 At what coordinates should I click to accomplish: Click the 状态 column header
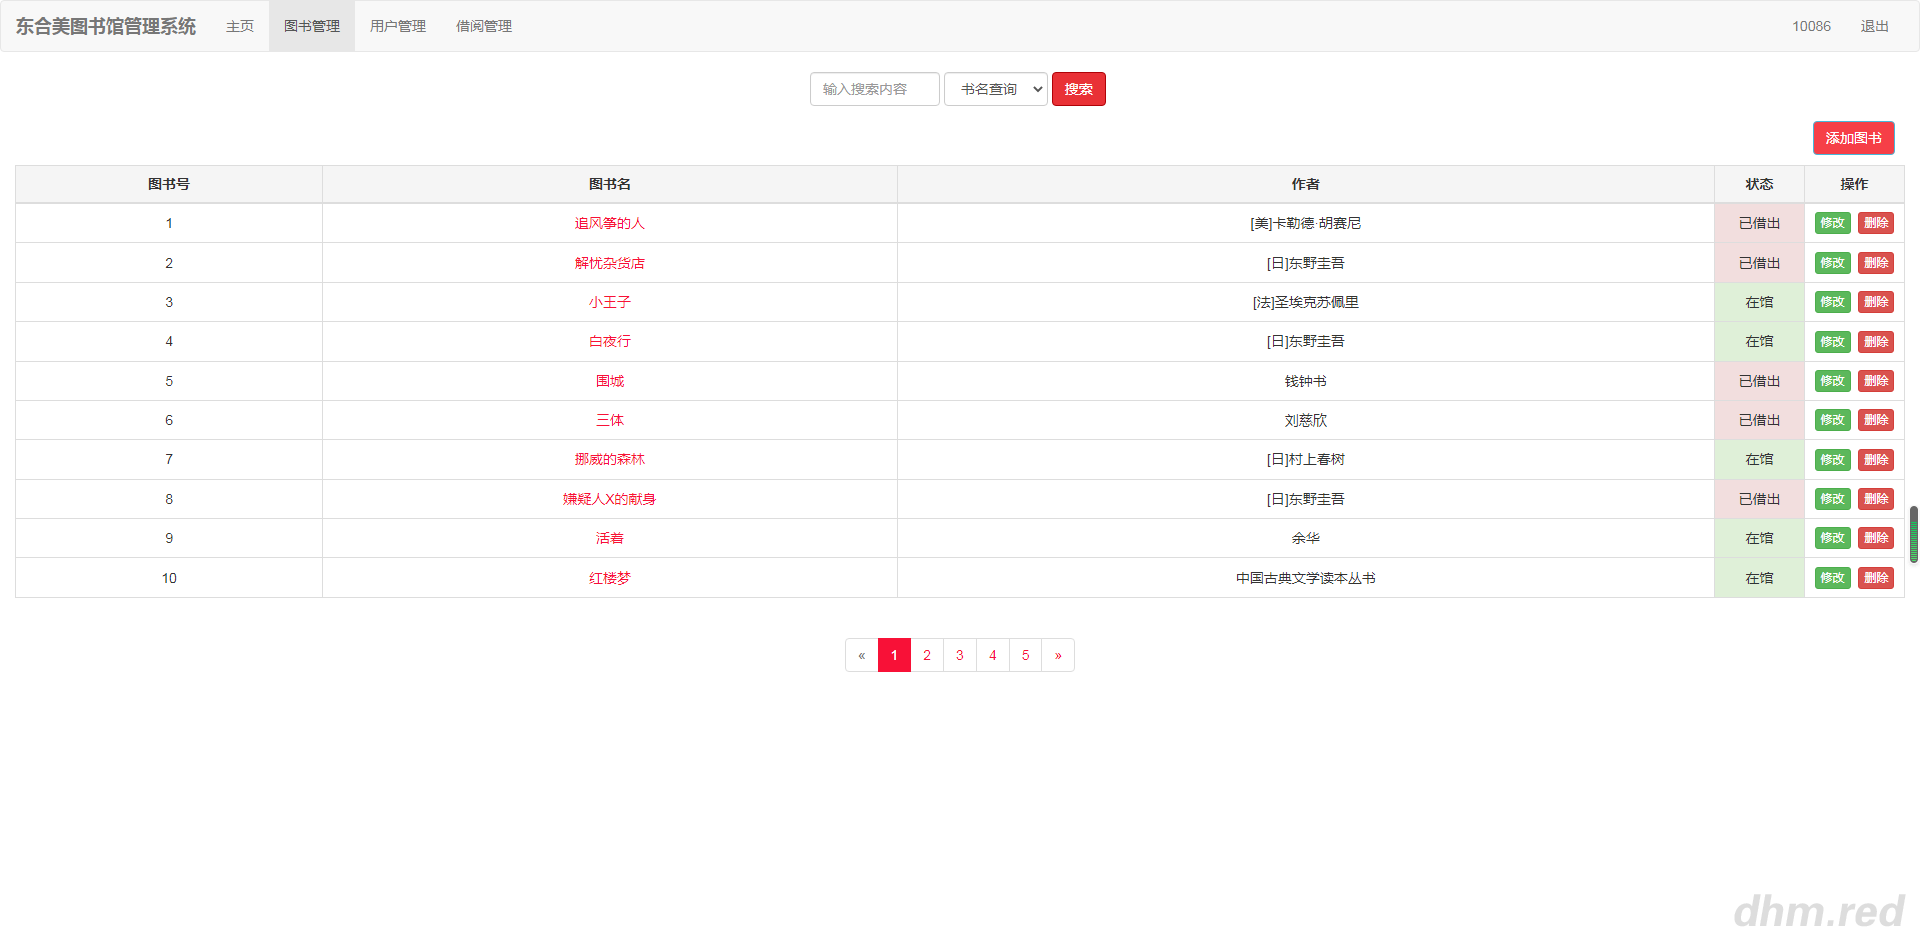(x=1760, y=184)
